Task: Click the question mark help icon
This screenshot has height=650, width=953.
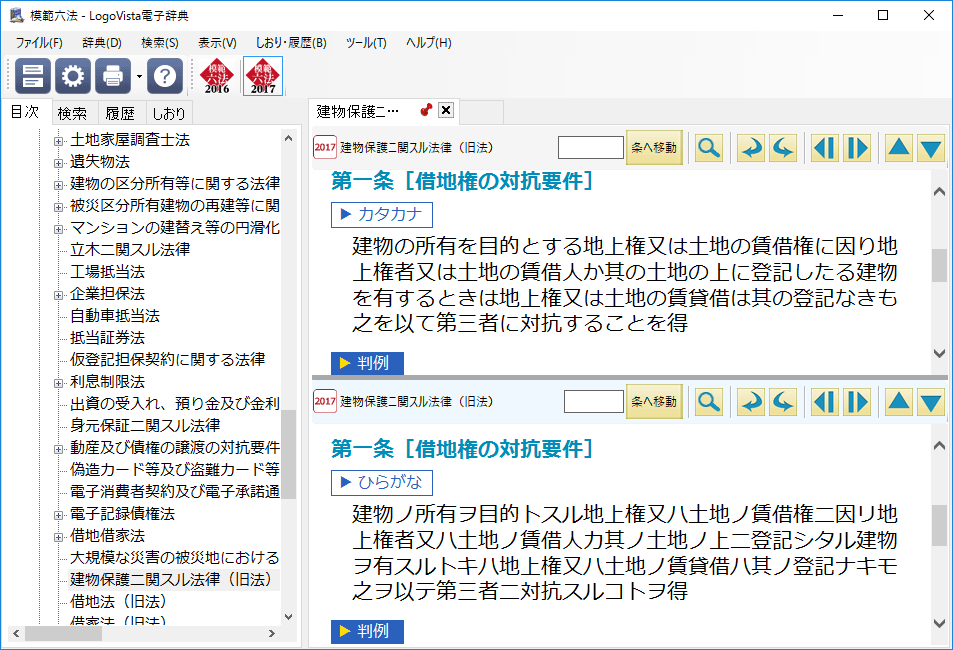Action: [165, 76]
